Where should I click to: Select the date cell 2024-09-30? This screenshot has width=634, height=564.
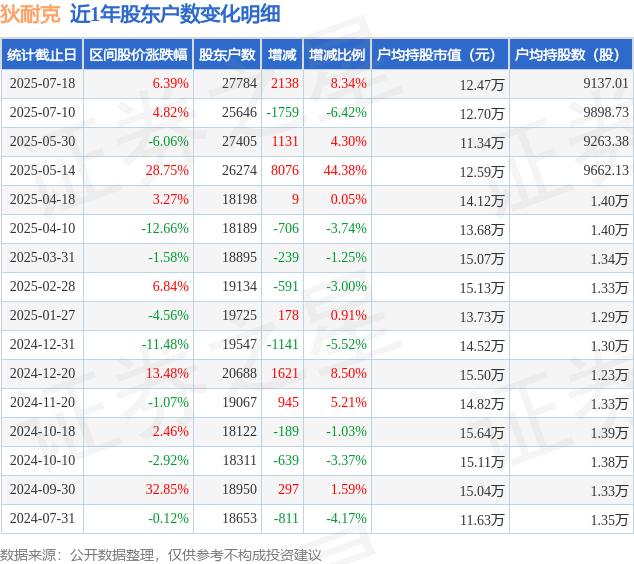42,489
